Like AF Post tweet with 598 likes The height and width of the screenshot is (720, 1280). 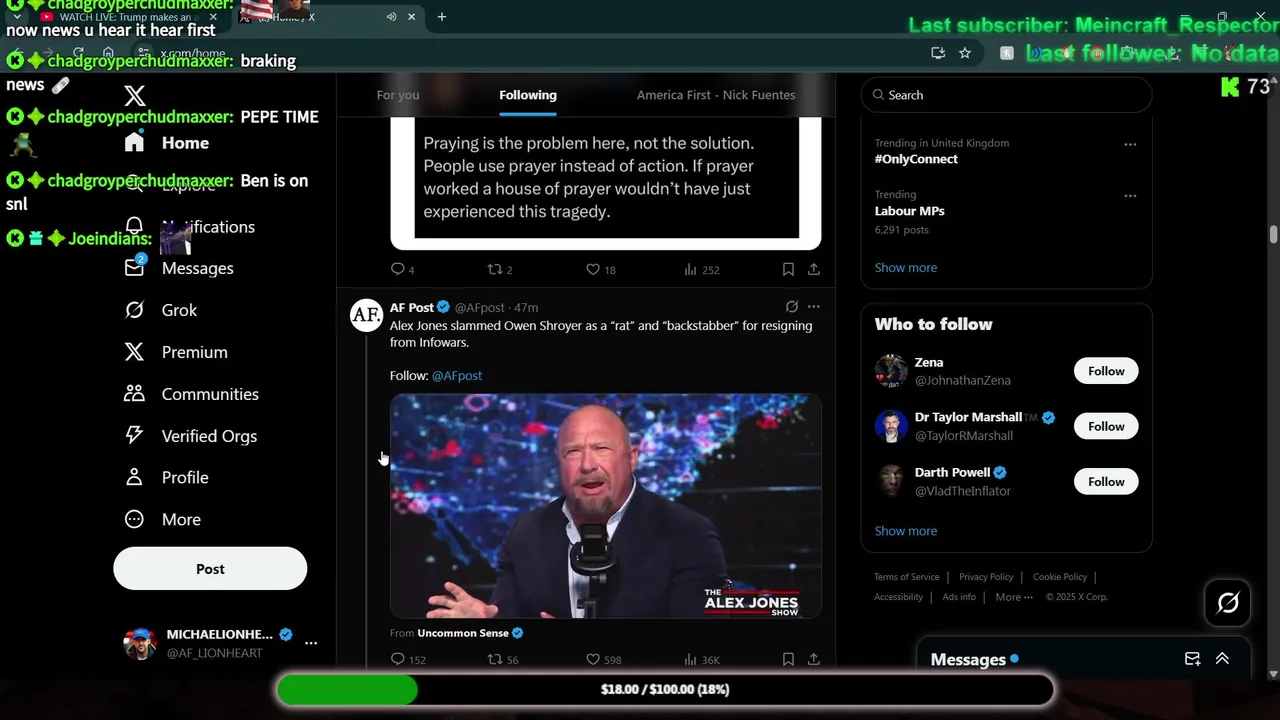603,659
